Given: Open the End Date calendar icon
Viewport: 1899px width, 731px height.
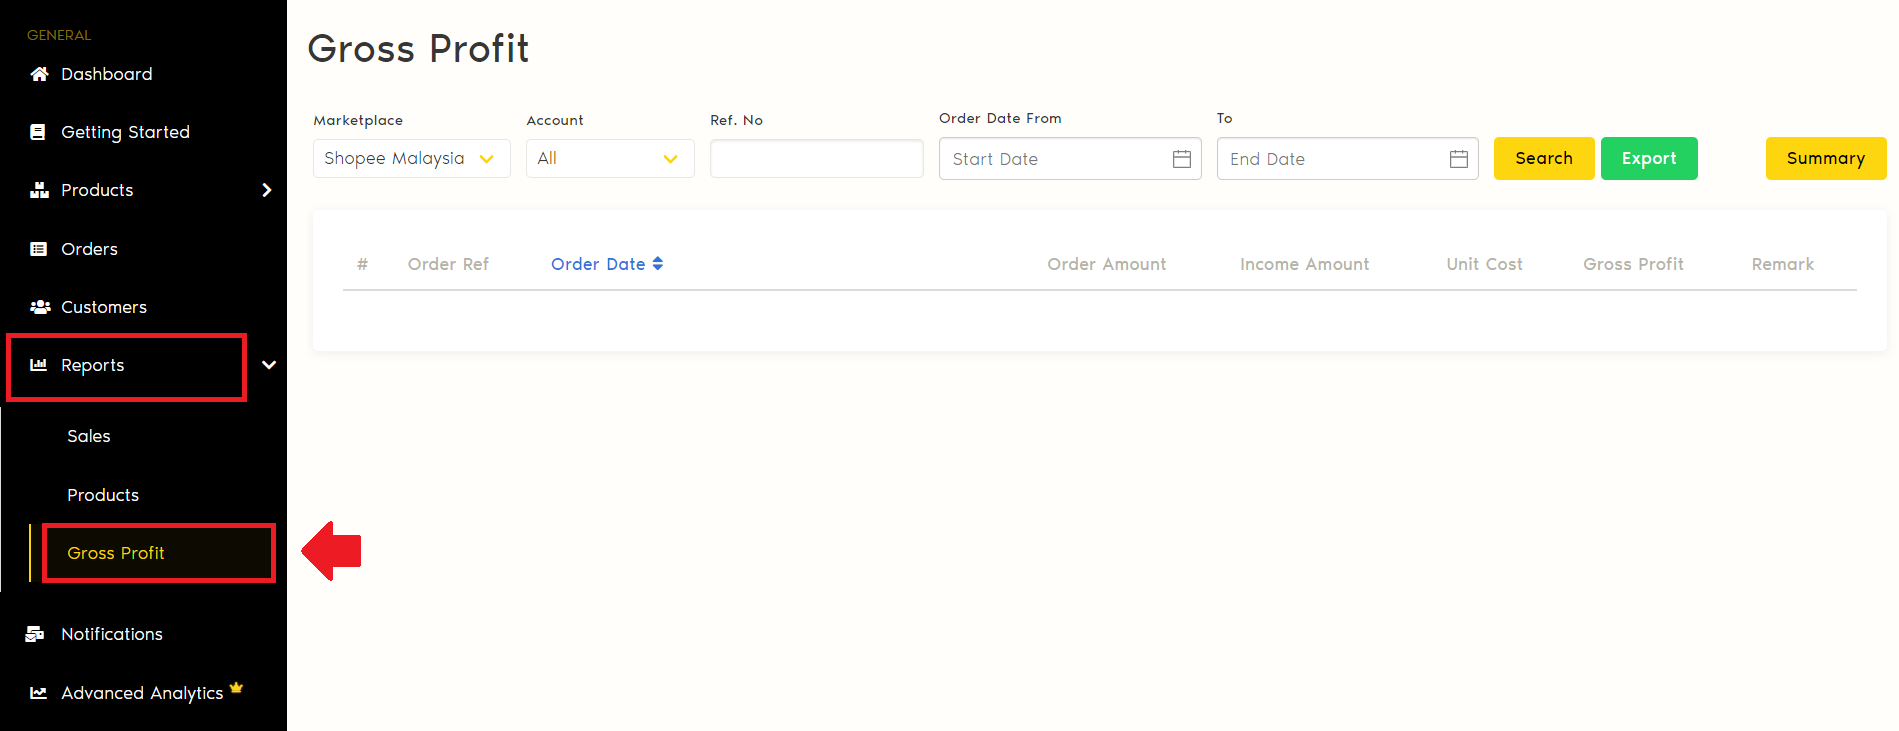Looking at the screenshot, I should [1458, 159].
